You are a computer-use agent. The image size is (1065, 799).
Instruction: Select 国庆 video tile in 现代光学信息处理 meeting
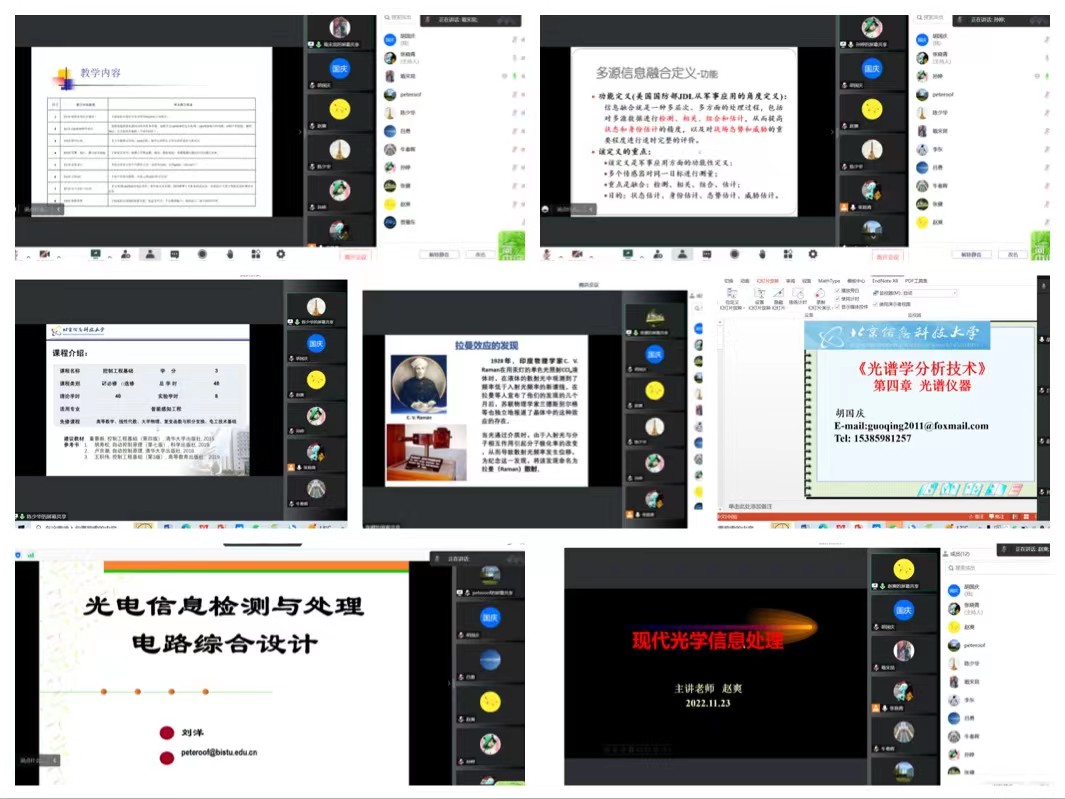click(903, 614)
